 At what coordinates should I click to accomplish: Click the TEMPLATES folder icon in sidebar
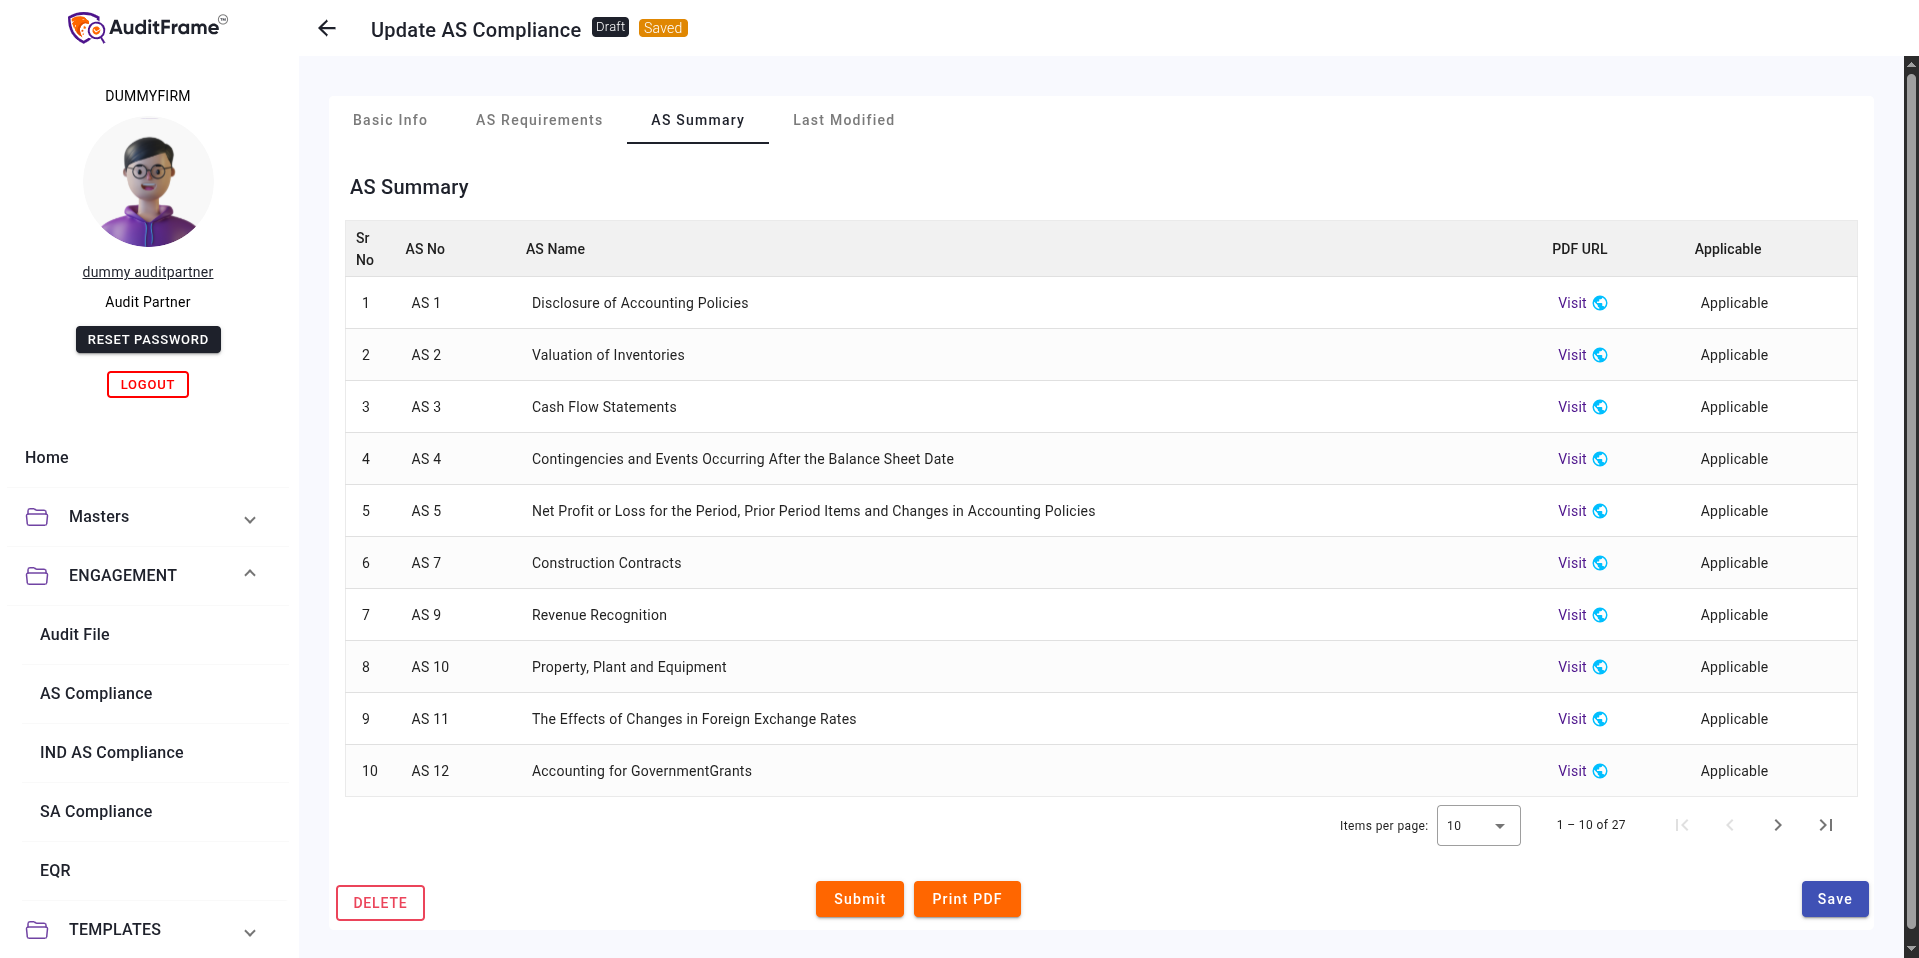(37, 930)
